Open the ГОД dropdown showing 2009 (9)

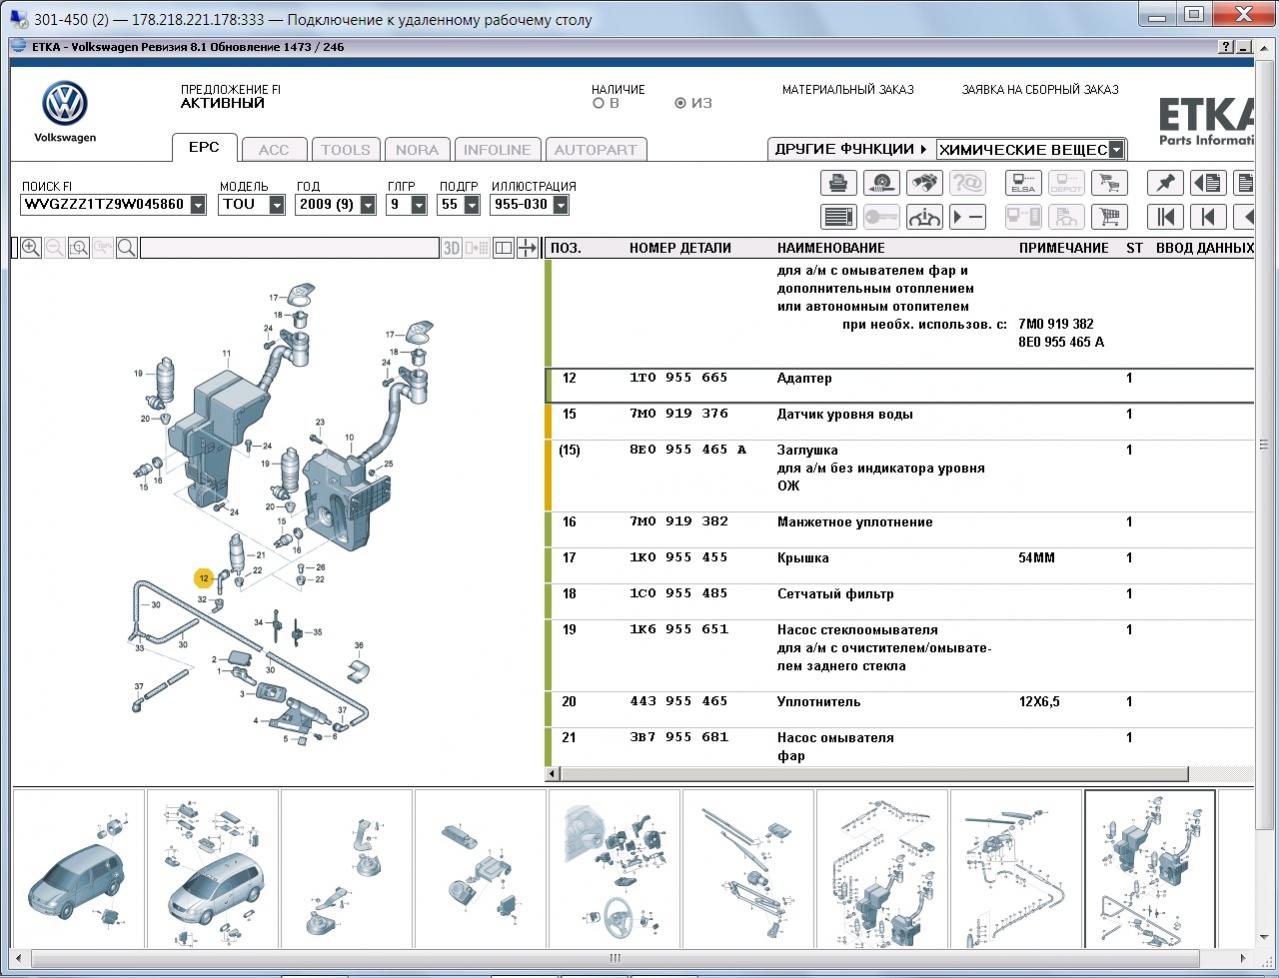[x=368, y=205]
